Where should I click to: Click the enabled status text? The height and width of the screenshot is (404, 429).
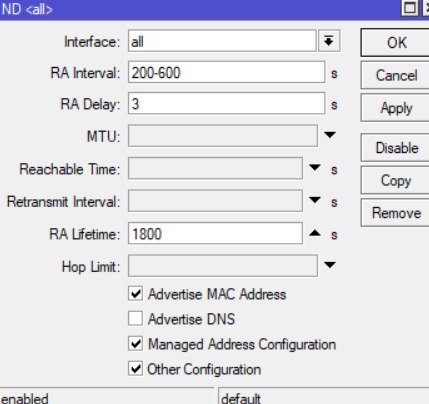[25, 399]
